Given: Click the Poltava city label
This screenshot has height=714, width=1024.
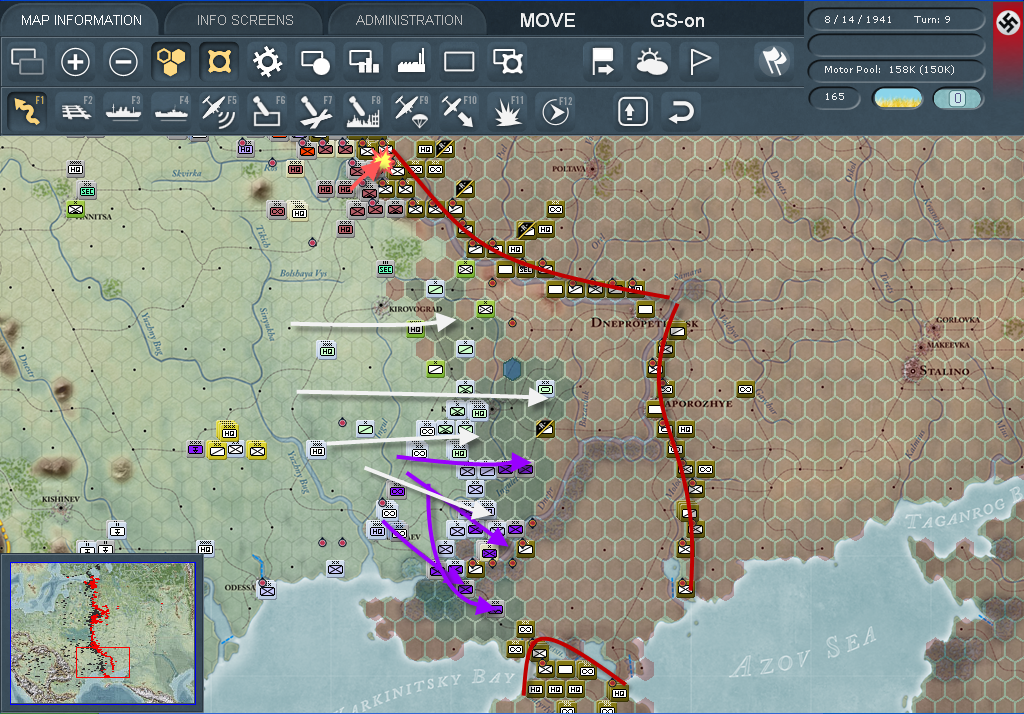Looking at the screenshot, I should [569, 169].
